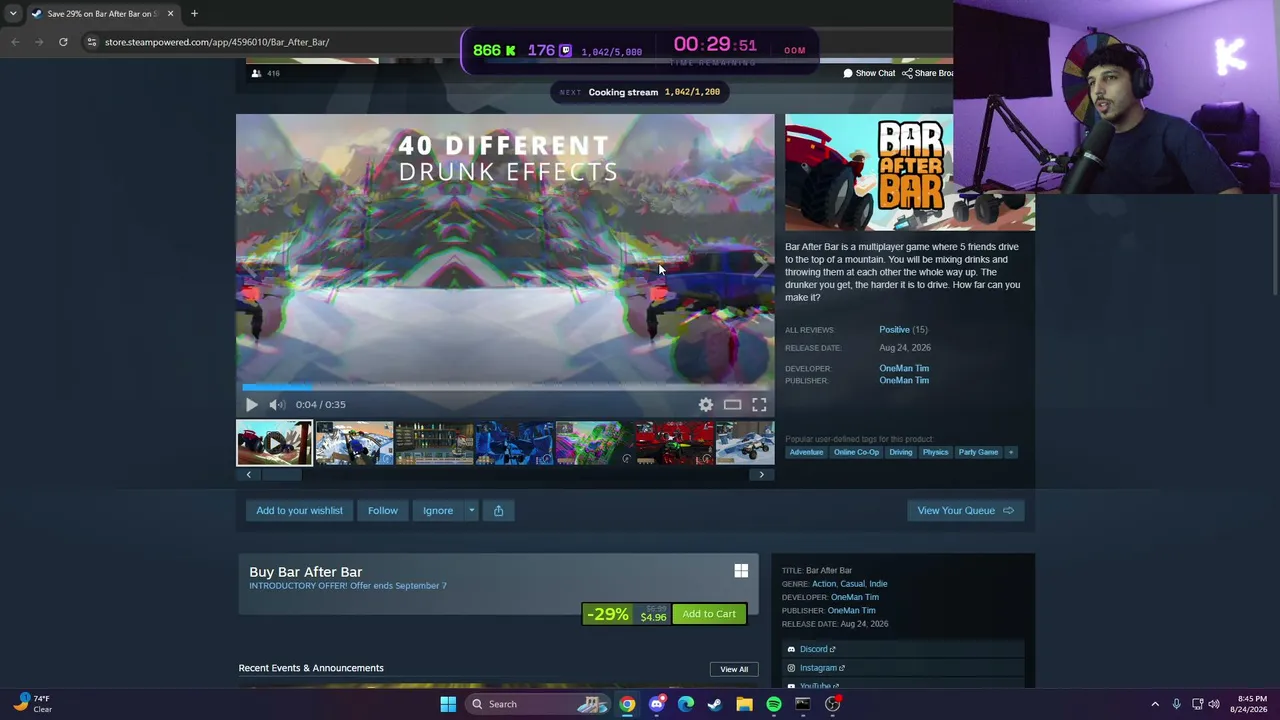The width and height of the screenshot is (1280, 720).
Task: Open the Driving tag
Action: [901, 452]
